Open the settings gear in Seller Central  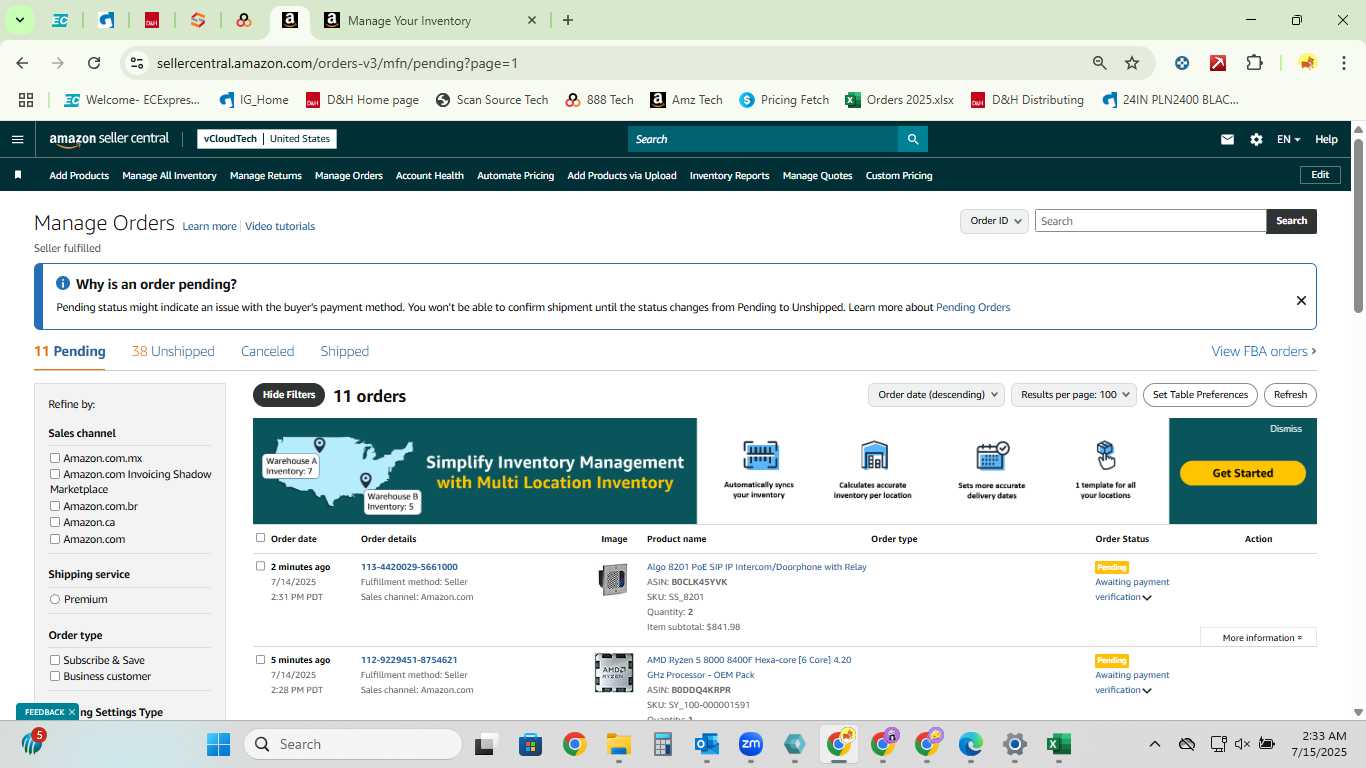[1256, 140]
